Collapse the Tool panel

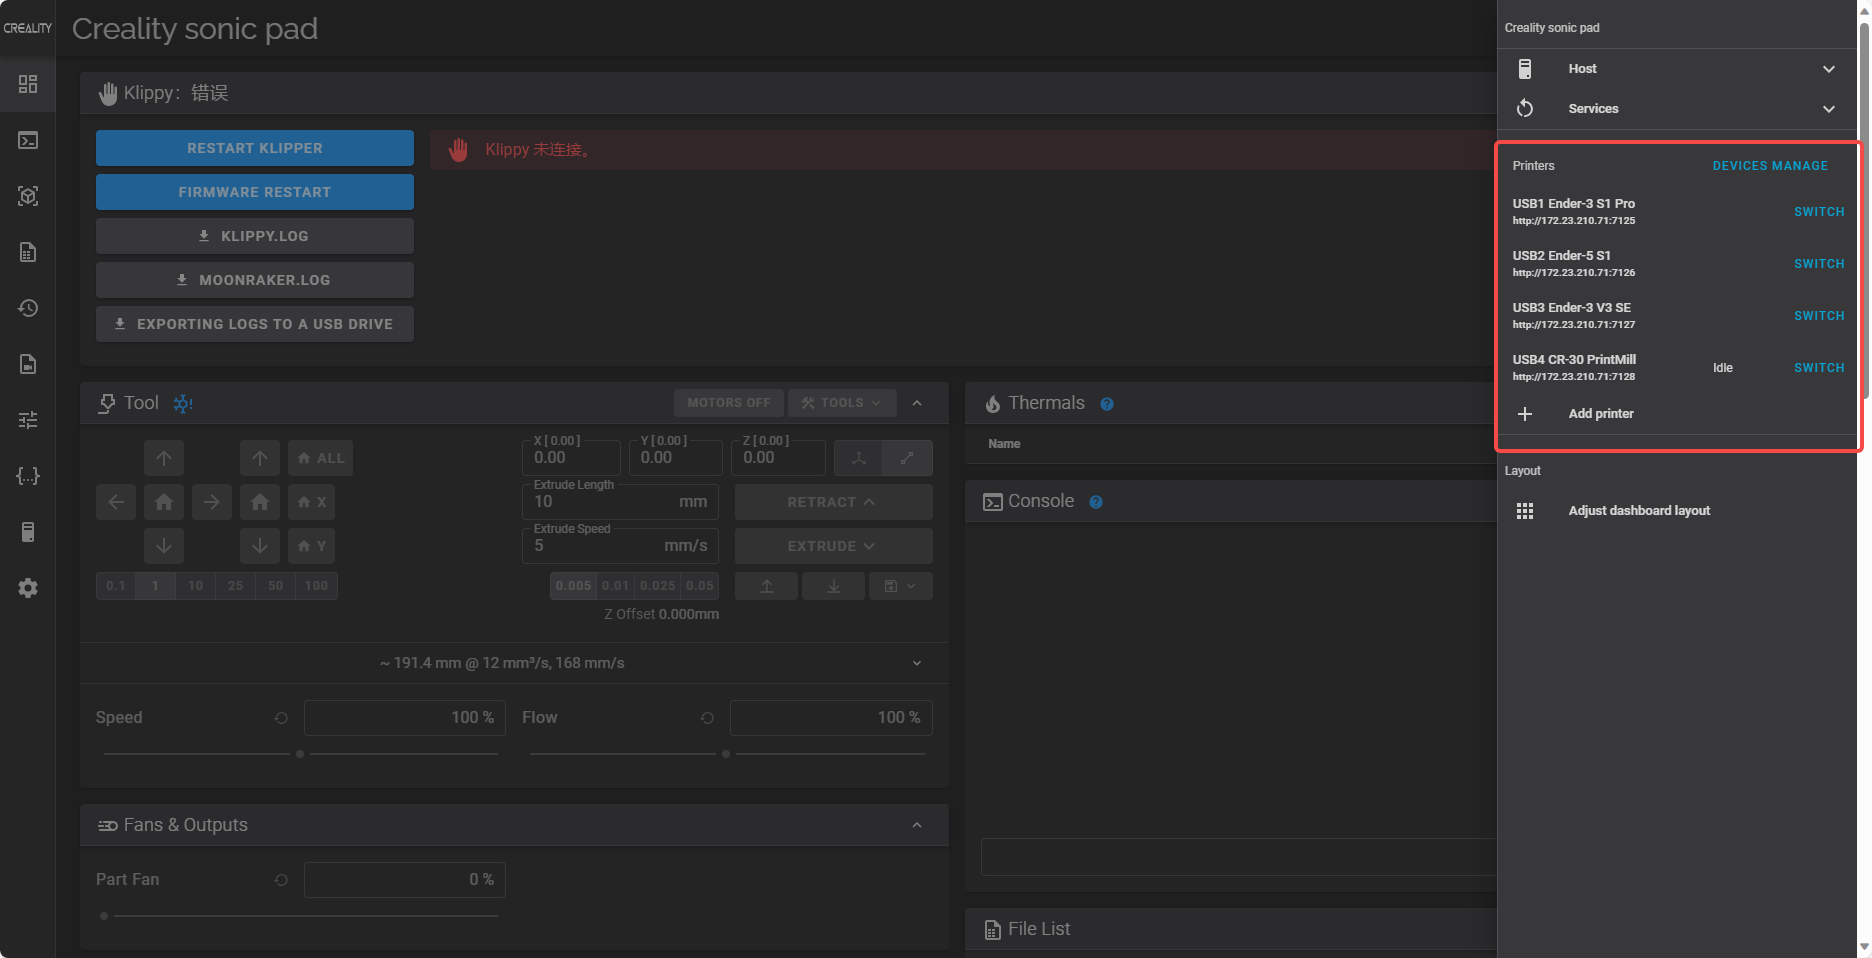(x=917, y=403)
